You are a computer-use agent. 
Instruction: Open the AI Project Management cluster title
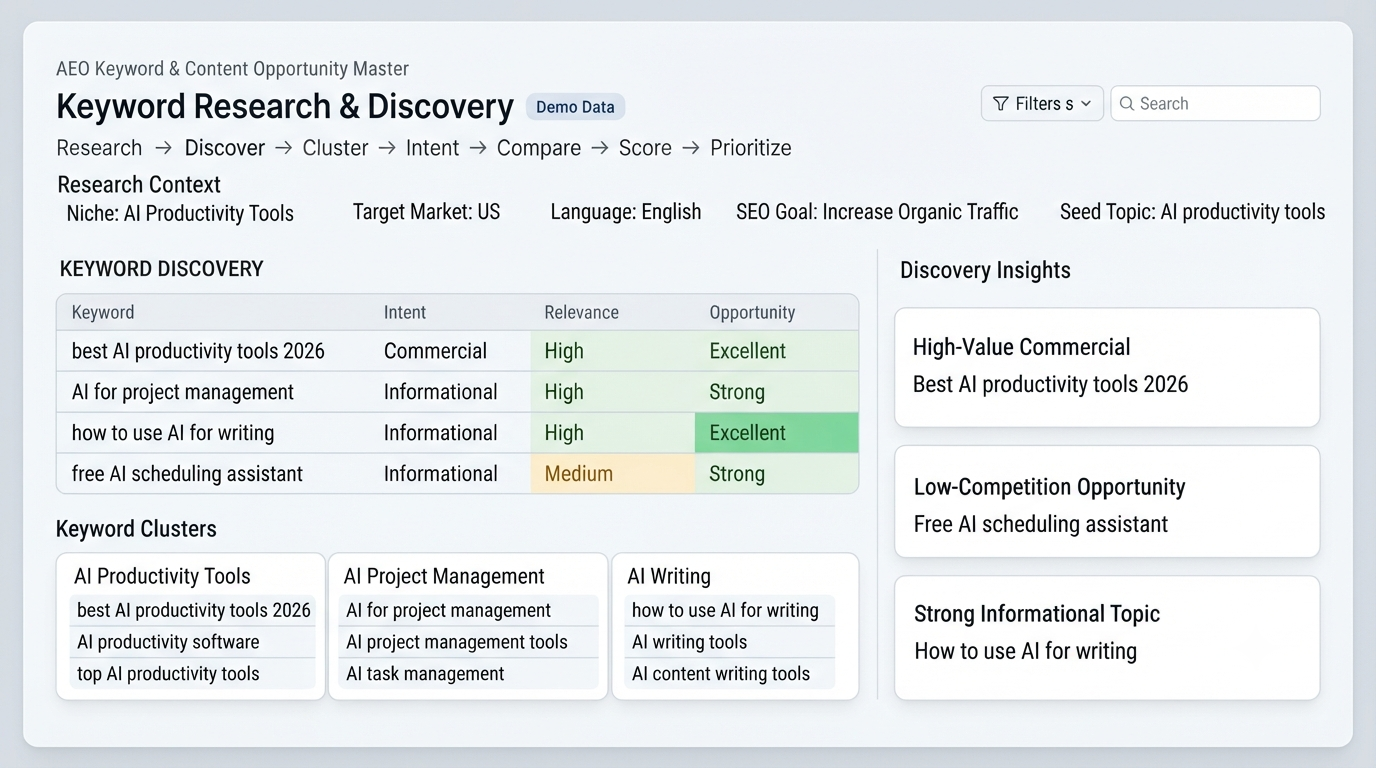click(x=444, y=576)
